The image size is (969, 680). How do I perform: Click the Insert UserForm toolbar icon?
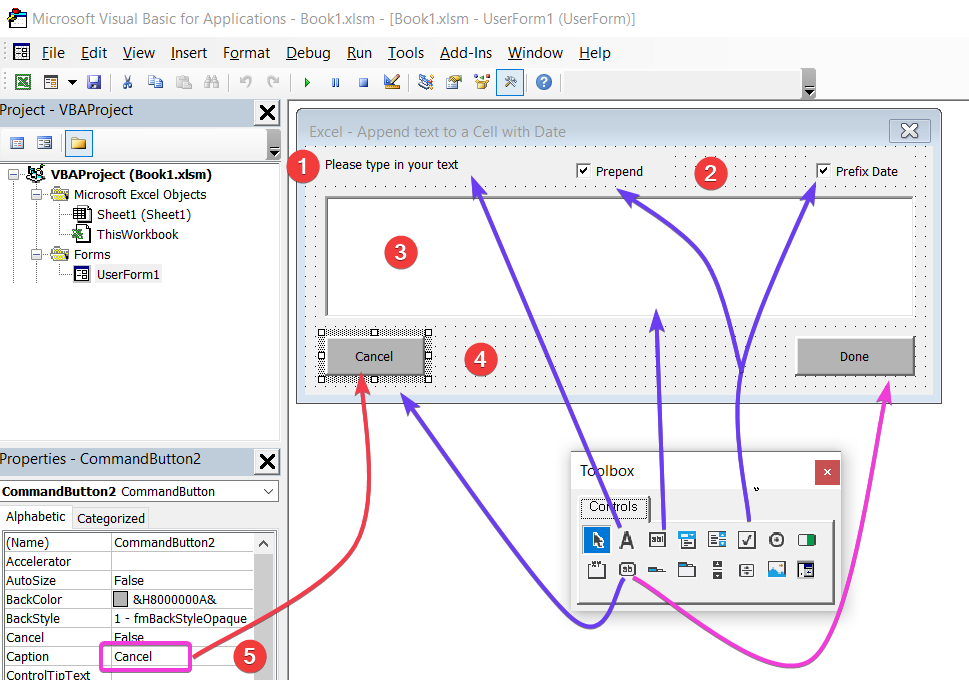pos(51,82)
